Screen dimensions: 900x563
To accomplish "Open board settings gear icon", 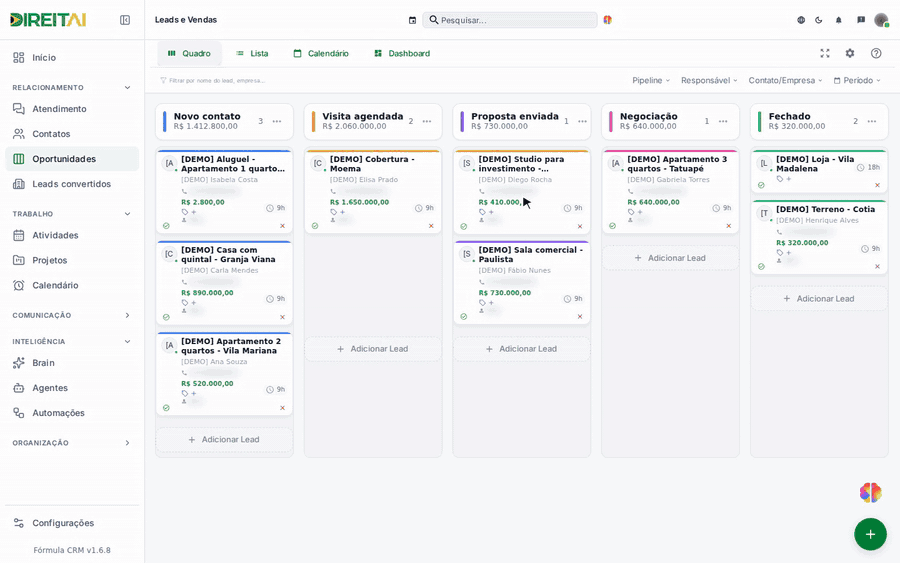I will coord(850,53).
